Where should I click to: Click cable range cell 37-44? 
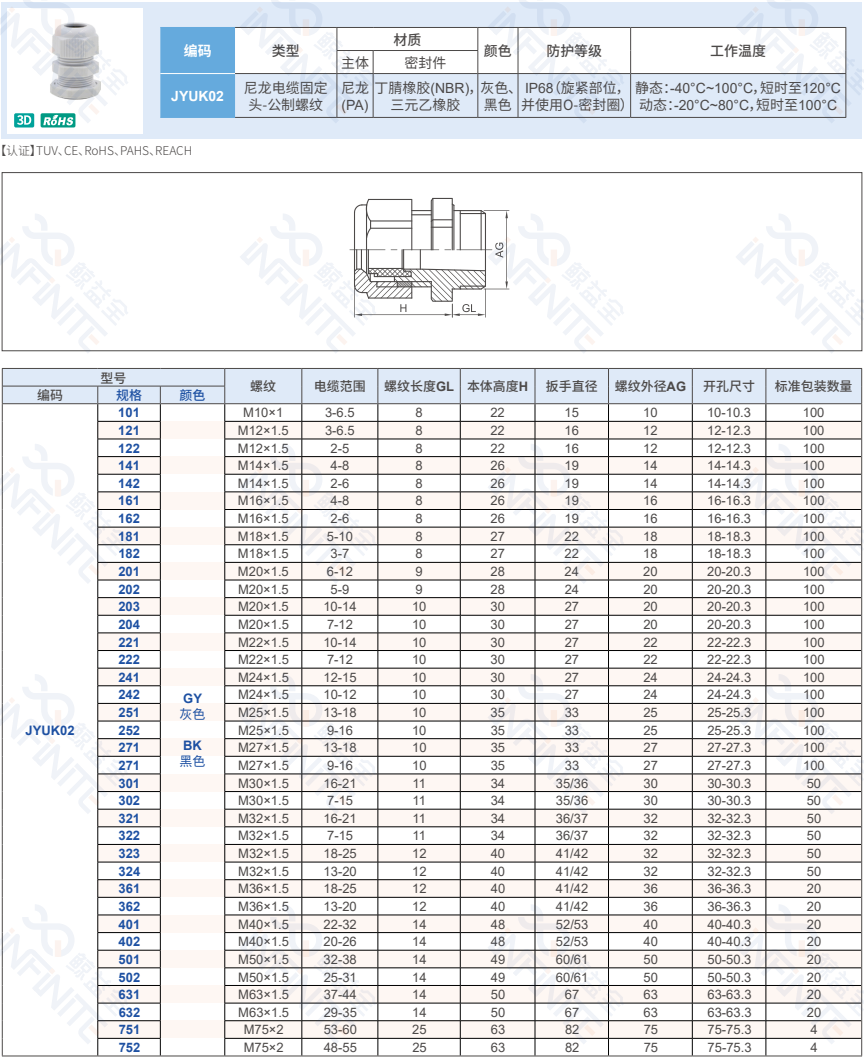tap(339, 994)
